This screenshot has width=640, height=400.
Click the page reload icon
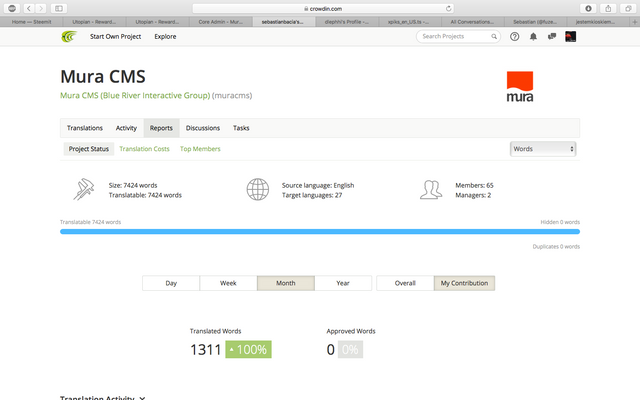pyautogui.click(x=448, y=9)
